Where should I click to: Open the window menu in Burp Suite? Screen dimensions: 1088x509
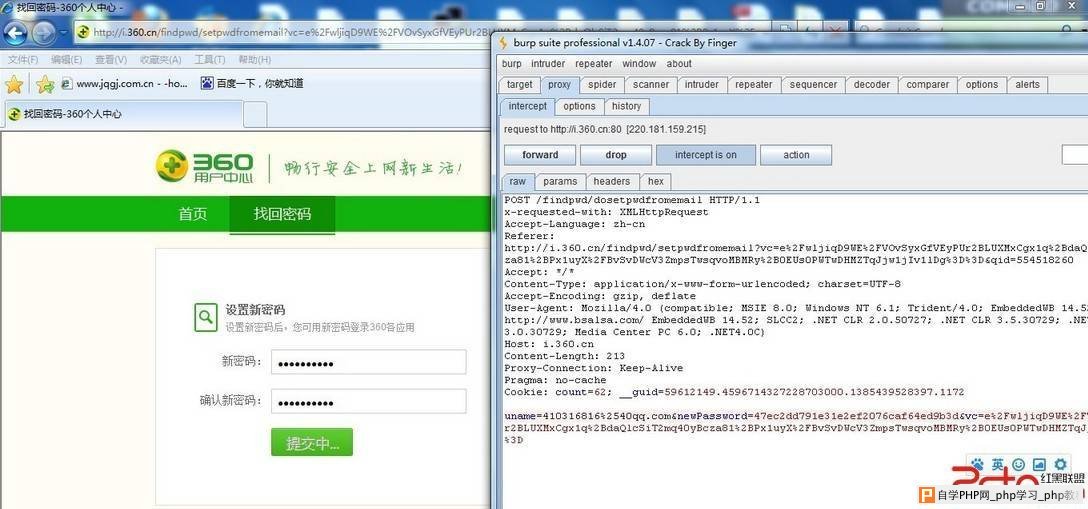click(x=639, y=64)
